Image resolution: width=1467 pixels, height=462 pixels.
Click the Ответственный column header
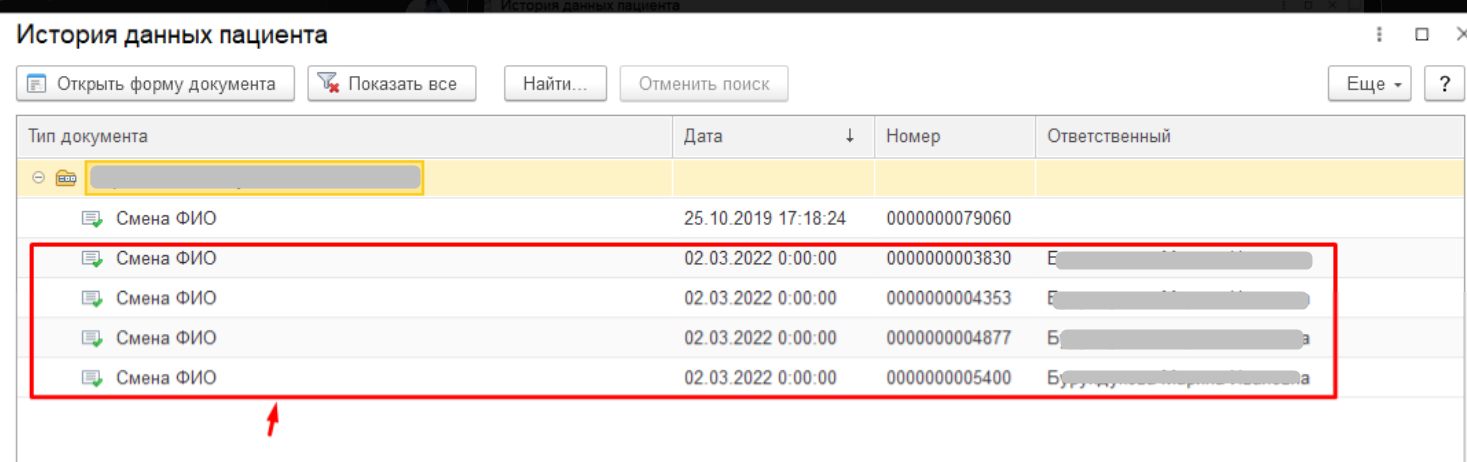[x=1240, y=137]
